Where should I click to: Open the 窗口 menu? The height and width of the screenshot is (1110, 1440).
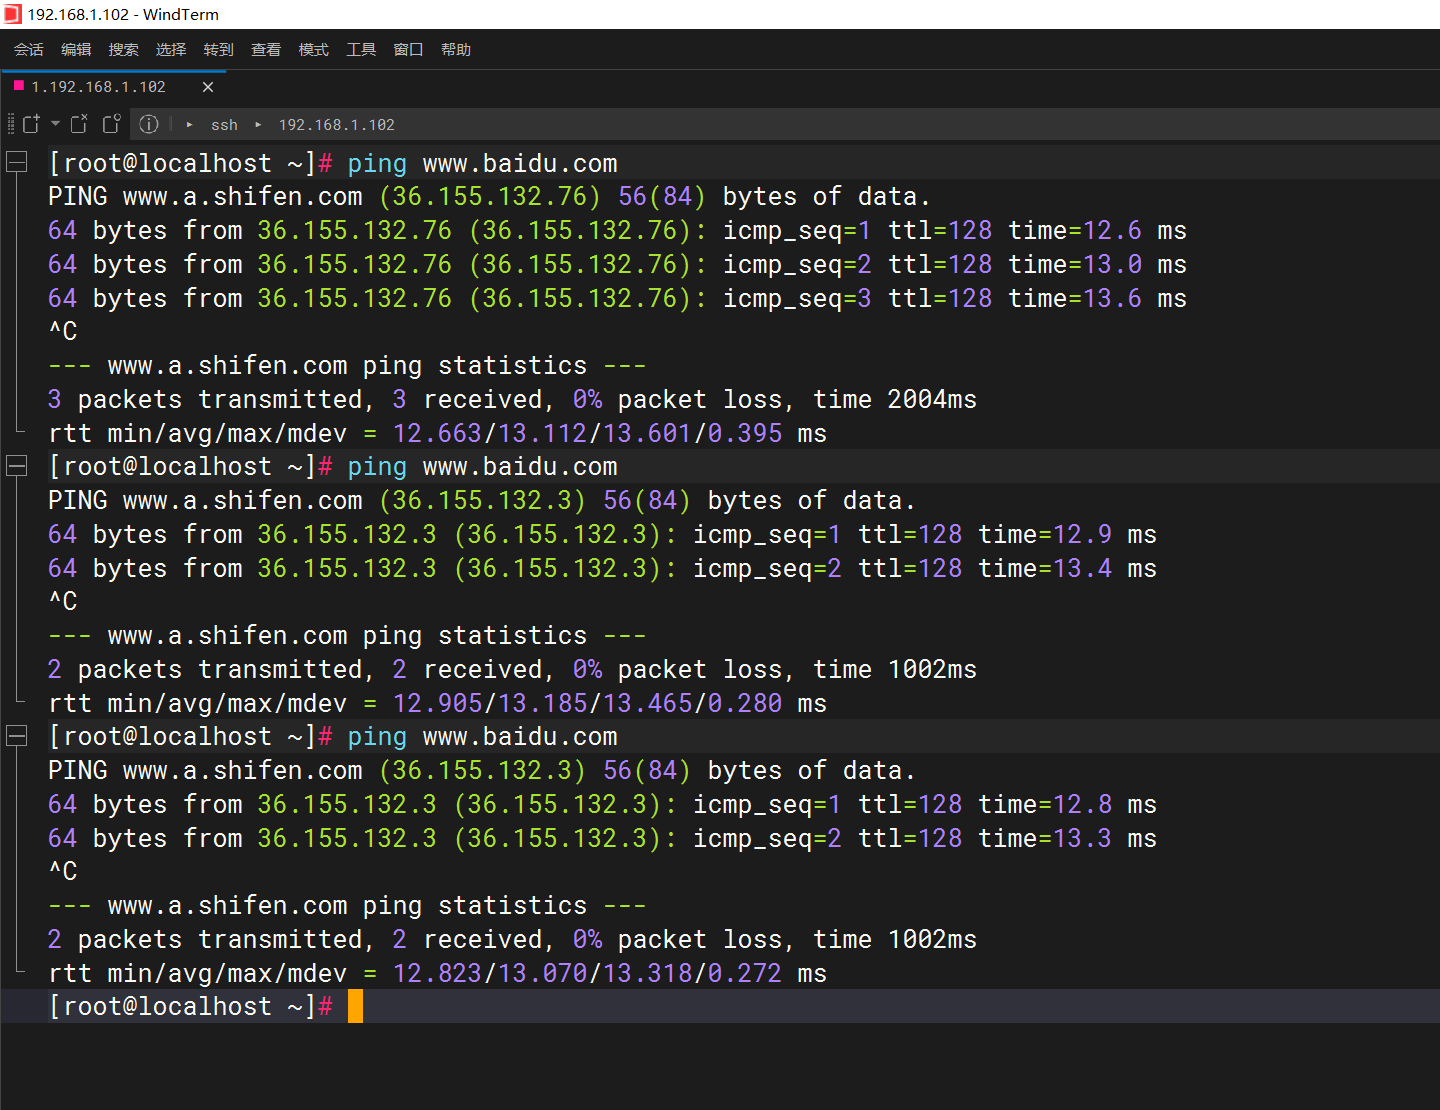(409, 49)
